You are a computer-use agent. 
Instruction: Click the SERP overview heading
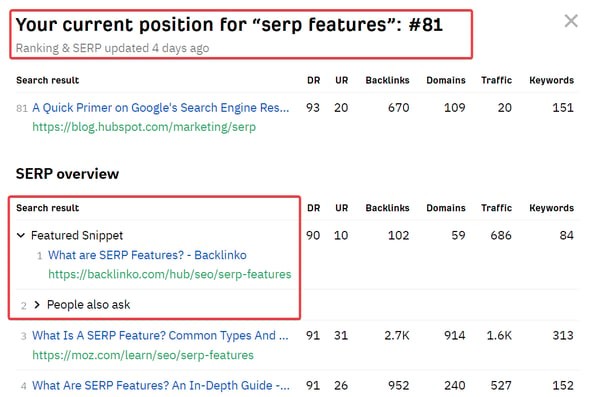[x=67, y=174]
